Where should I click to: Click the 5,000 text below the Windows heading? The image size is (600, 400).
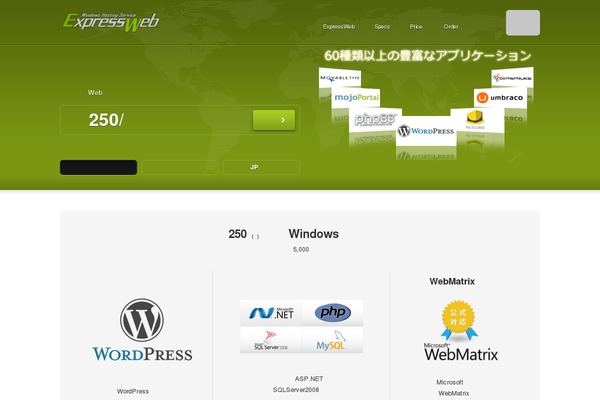tap(301, 249)
